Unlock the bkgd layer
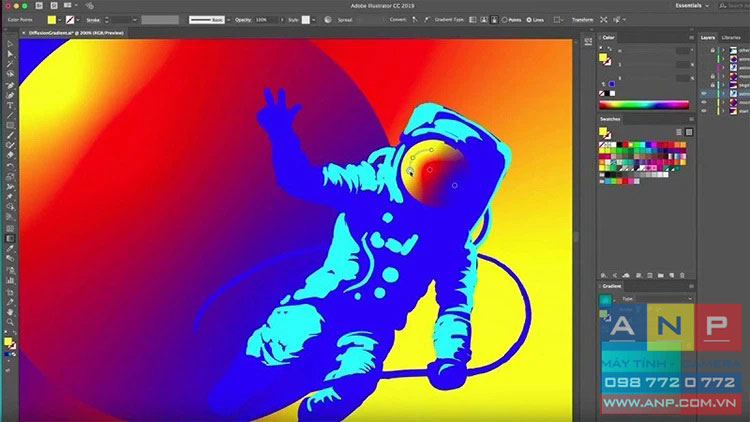The width and height of the screenshot is (750, 422). tap(713, 85)
